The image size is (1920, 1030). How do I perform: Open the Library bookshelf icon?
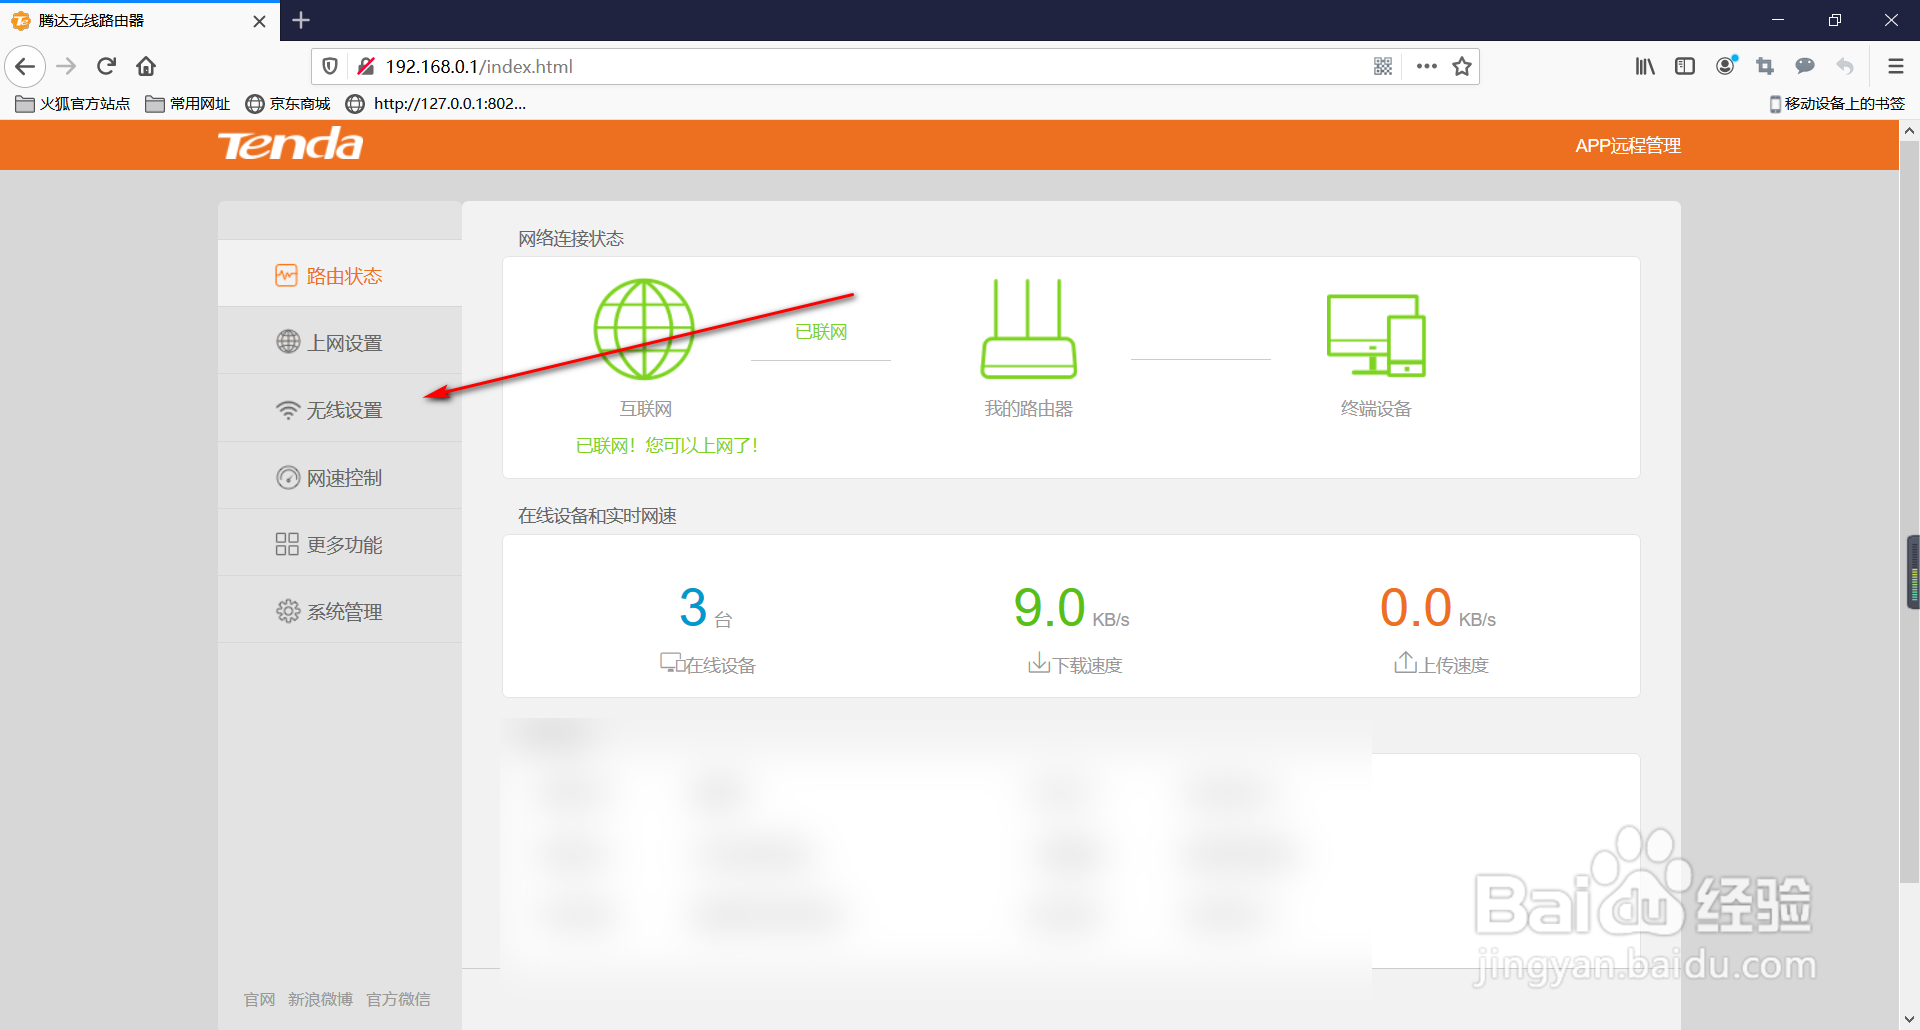[x=1645, y=67]
